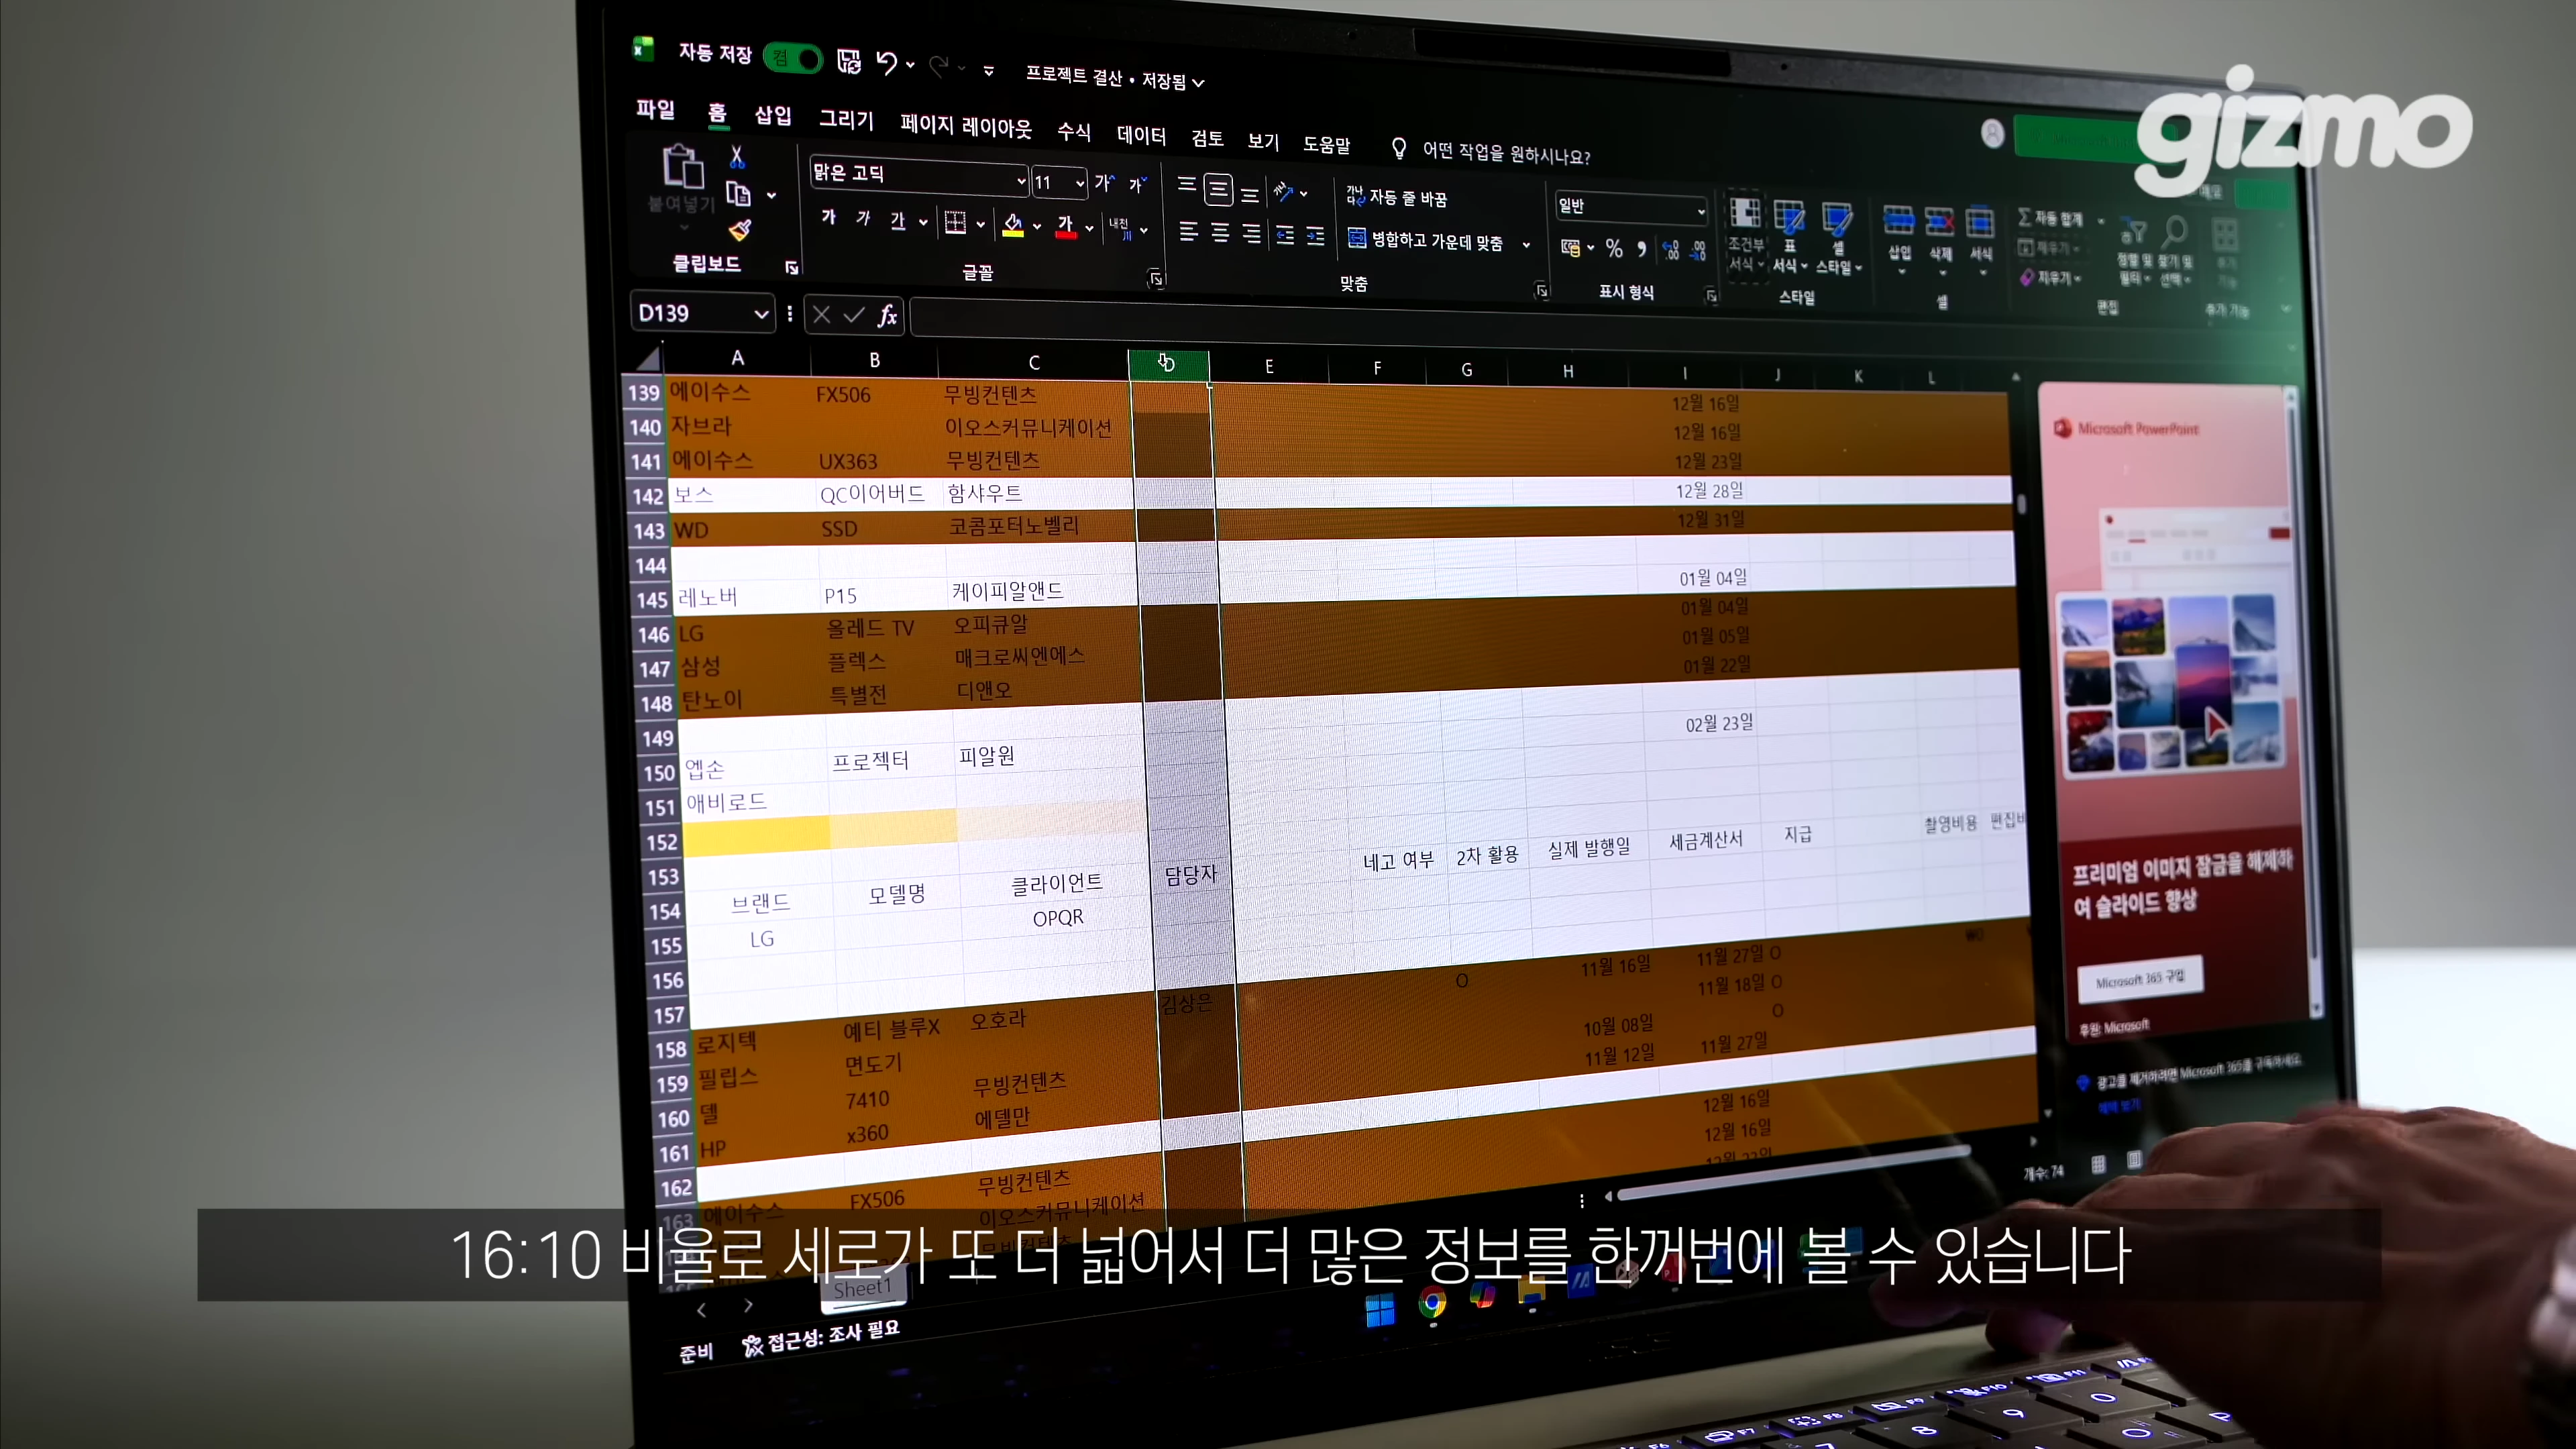Viewport: 2576px width, 1449px height.
Task: Expand the document title 저장됨 dropdown
Action: [1198, 82]
